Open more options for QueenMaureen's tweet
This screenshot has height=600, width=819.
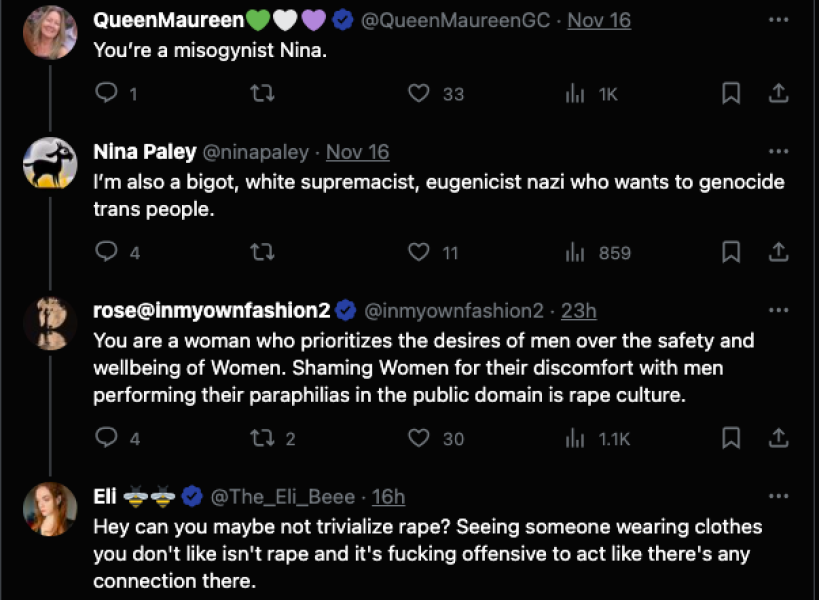pyautogui.click(x=778, y=20)
